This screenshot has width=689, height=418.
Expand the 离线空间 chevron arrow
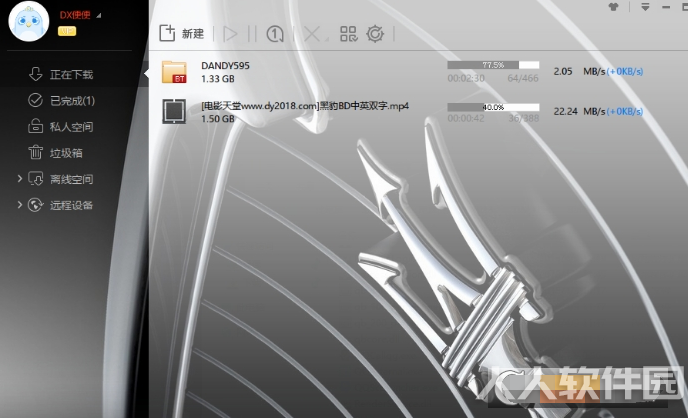[x=19, y=178]
